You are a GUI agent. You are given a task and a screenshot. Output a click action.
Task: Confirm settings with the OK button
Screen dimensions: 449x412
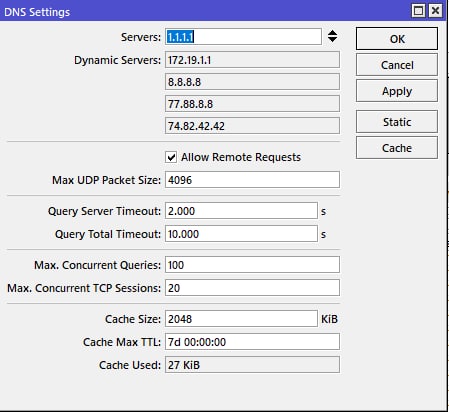(397, 39)
